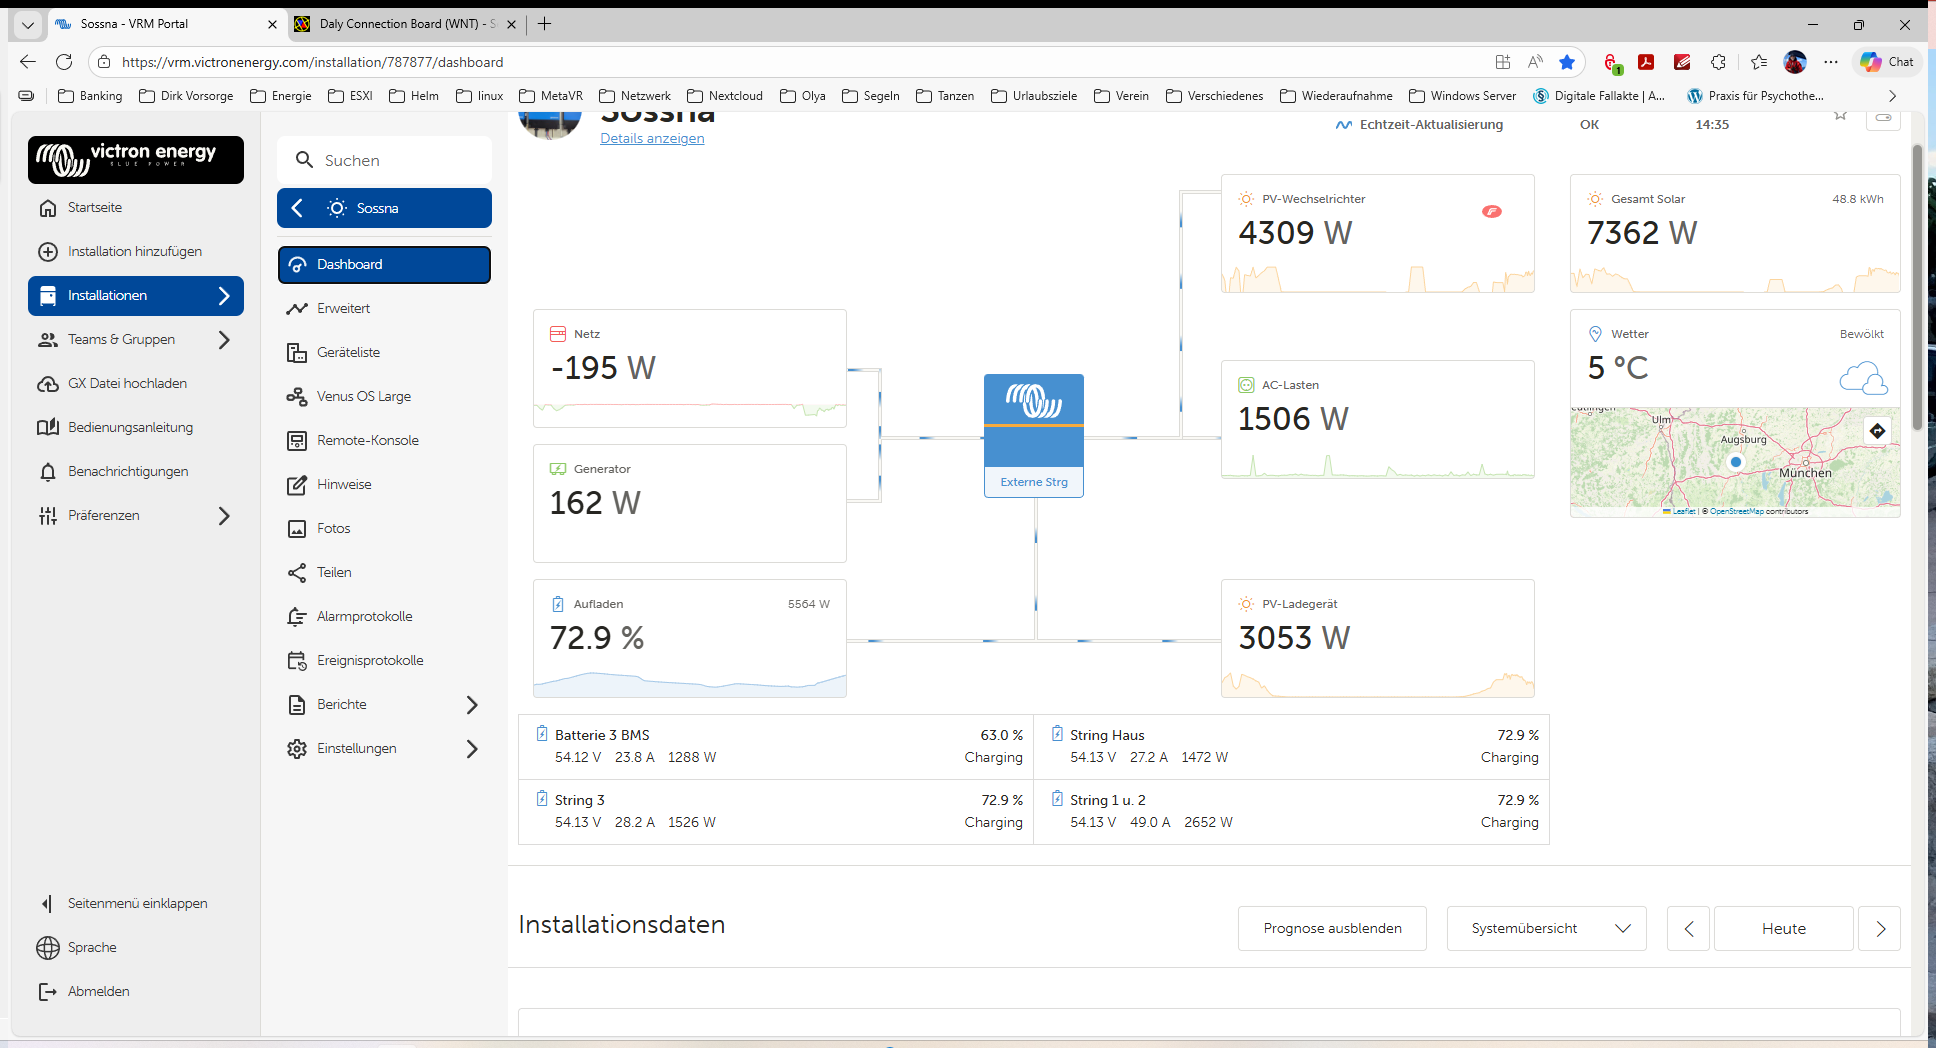The height and width of the screenshot is (1048, 1936).
Task: Click the Venus OS Large icon
Action: (297, 396)
